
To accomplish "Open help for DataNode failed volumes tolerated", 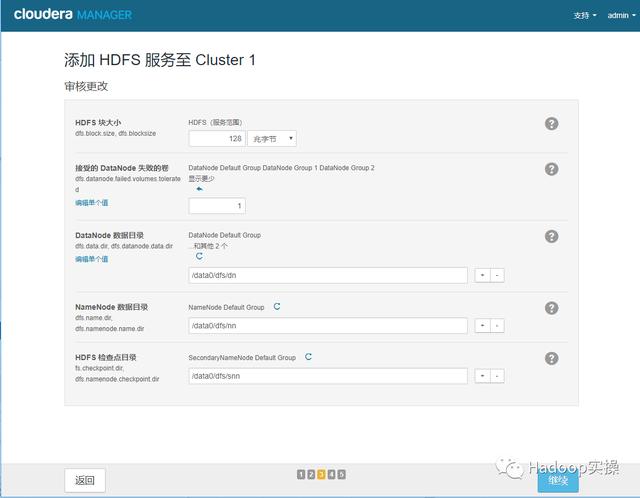I will tap(551, 169).
